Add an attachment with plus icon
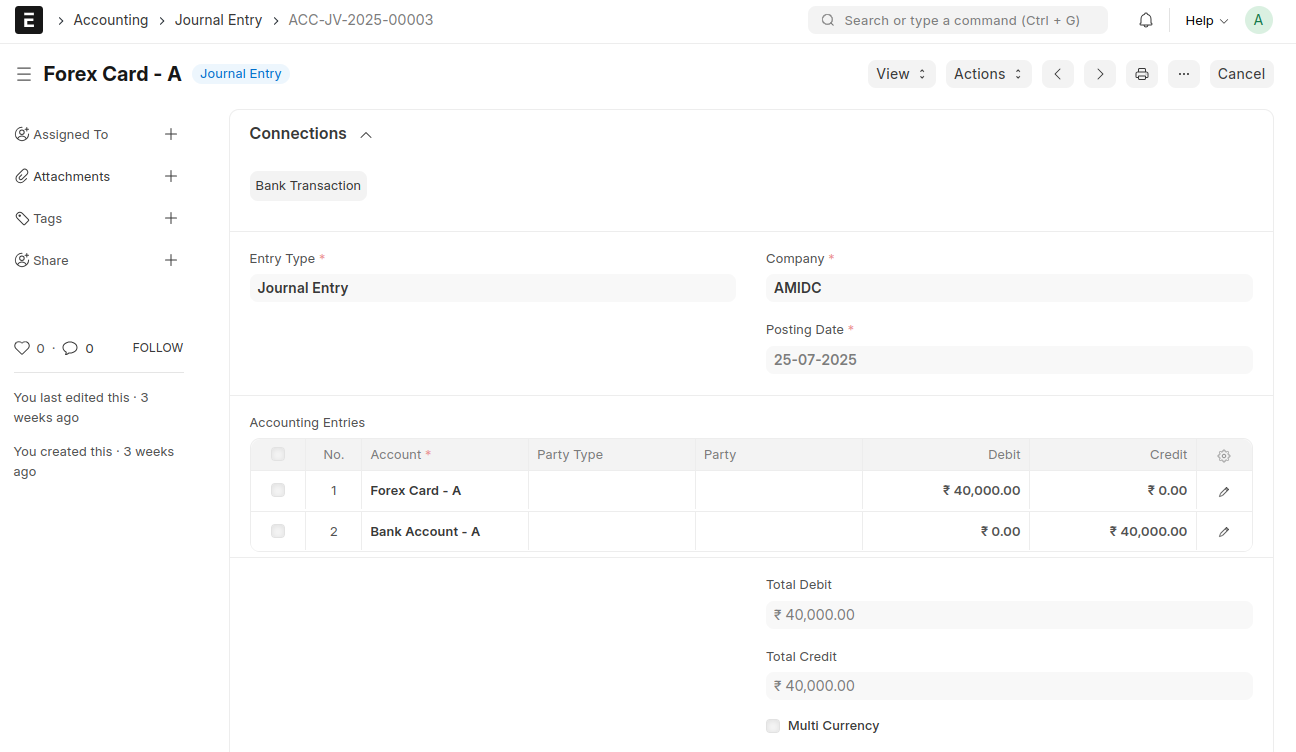 coord(171,176)
